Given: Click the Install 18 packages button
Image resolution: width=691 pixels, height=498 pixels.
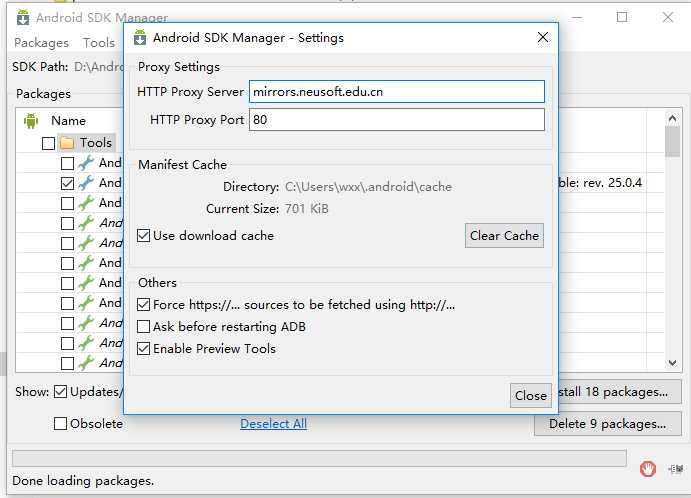Looking at the screenshot, I should (620, 392).
